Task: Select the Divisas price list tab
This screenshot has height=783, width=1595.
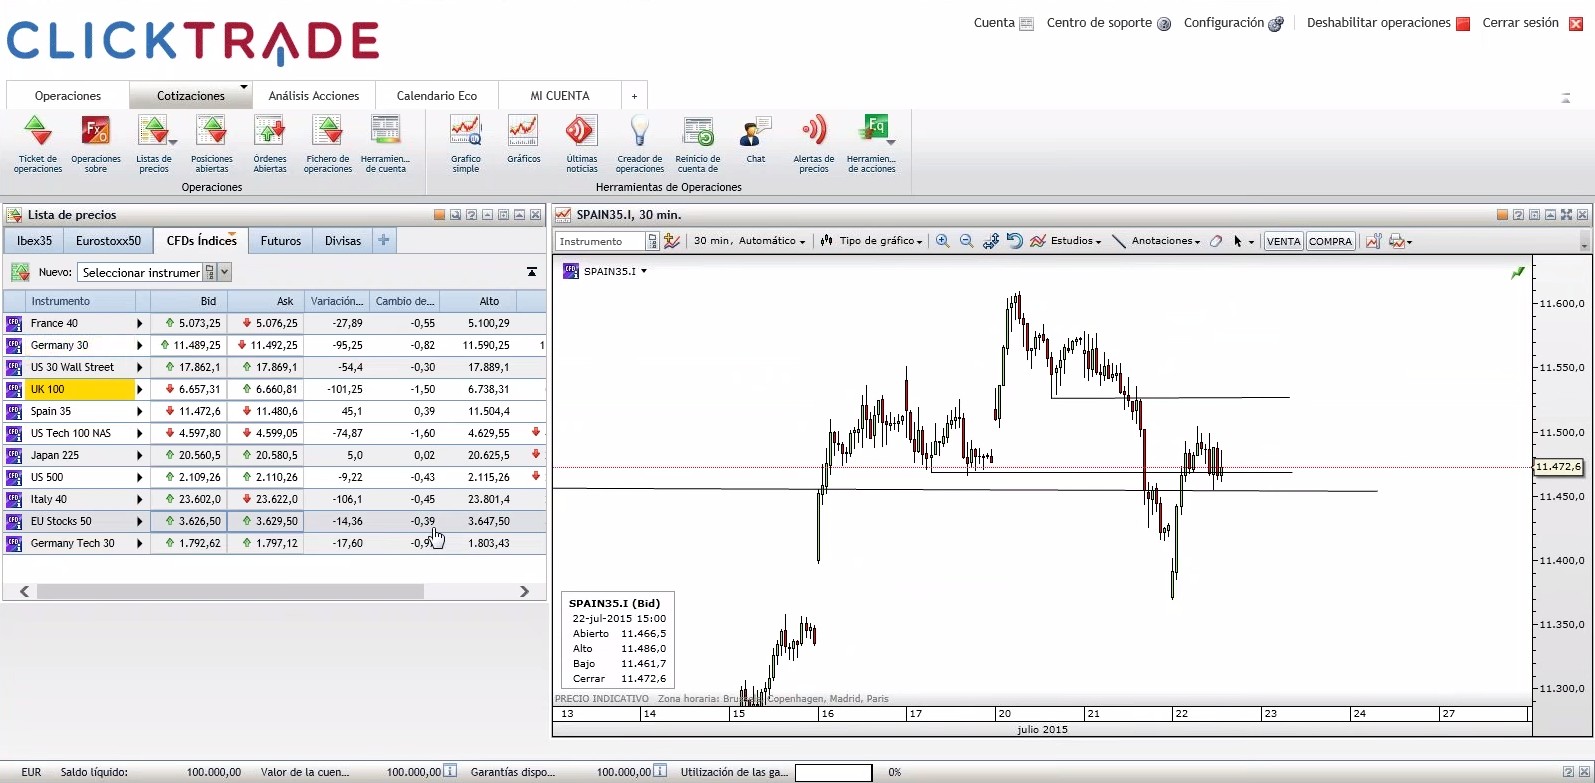Action: pyautogui.click(x=343, y=241)
